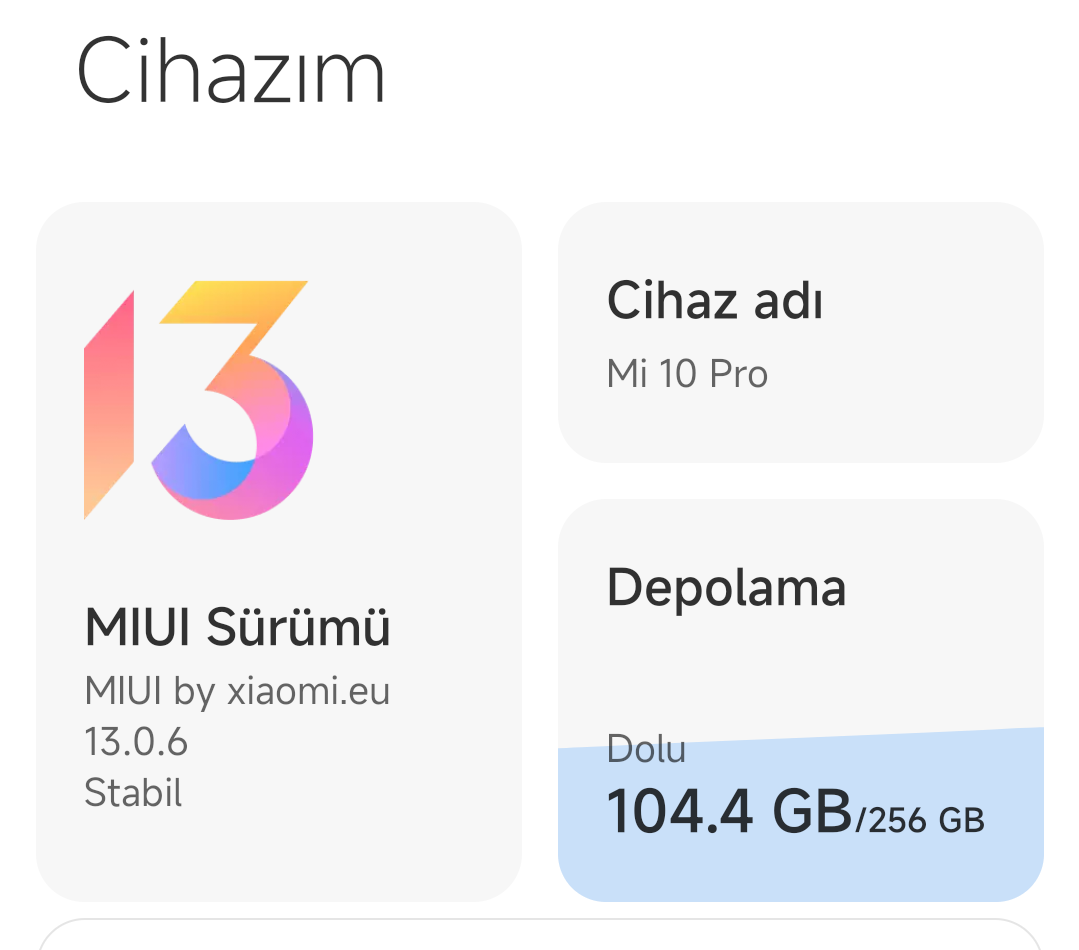Tap the Cihaz adı heading

click(714, 301)
